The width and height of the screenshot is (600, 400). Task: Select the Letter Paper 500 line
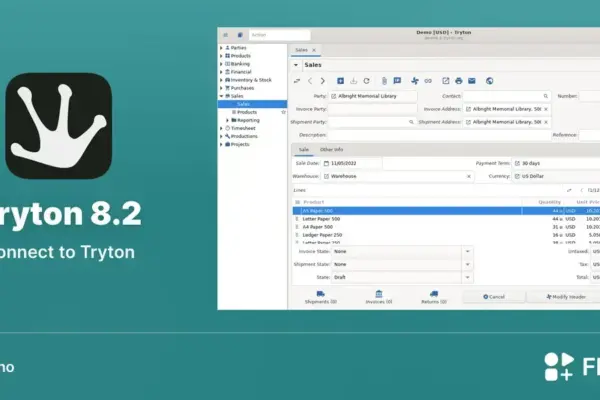(x=446, y=219)
